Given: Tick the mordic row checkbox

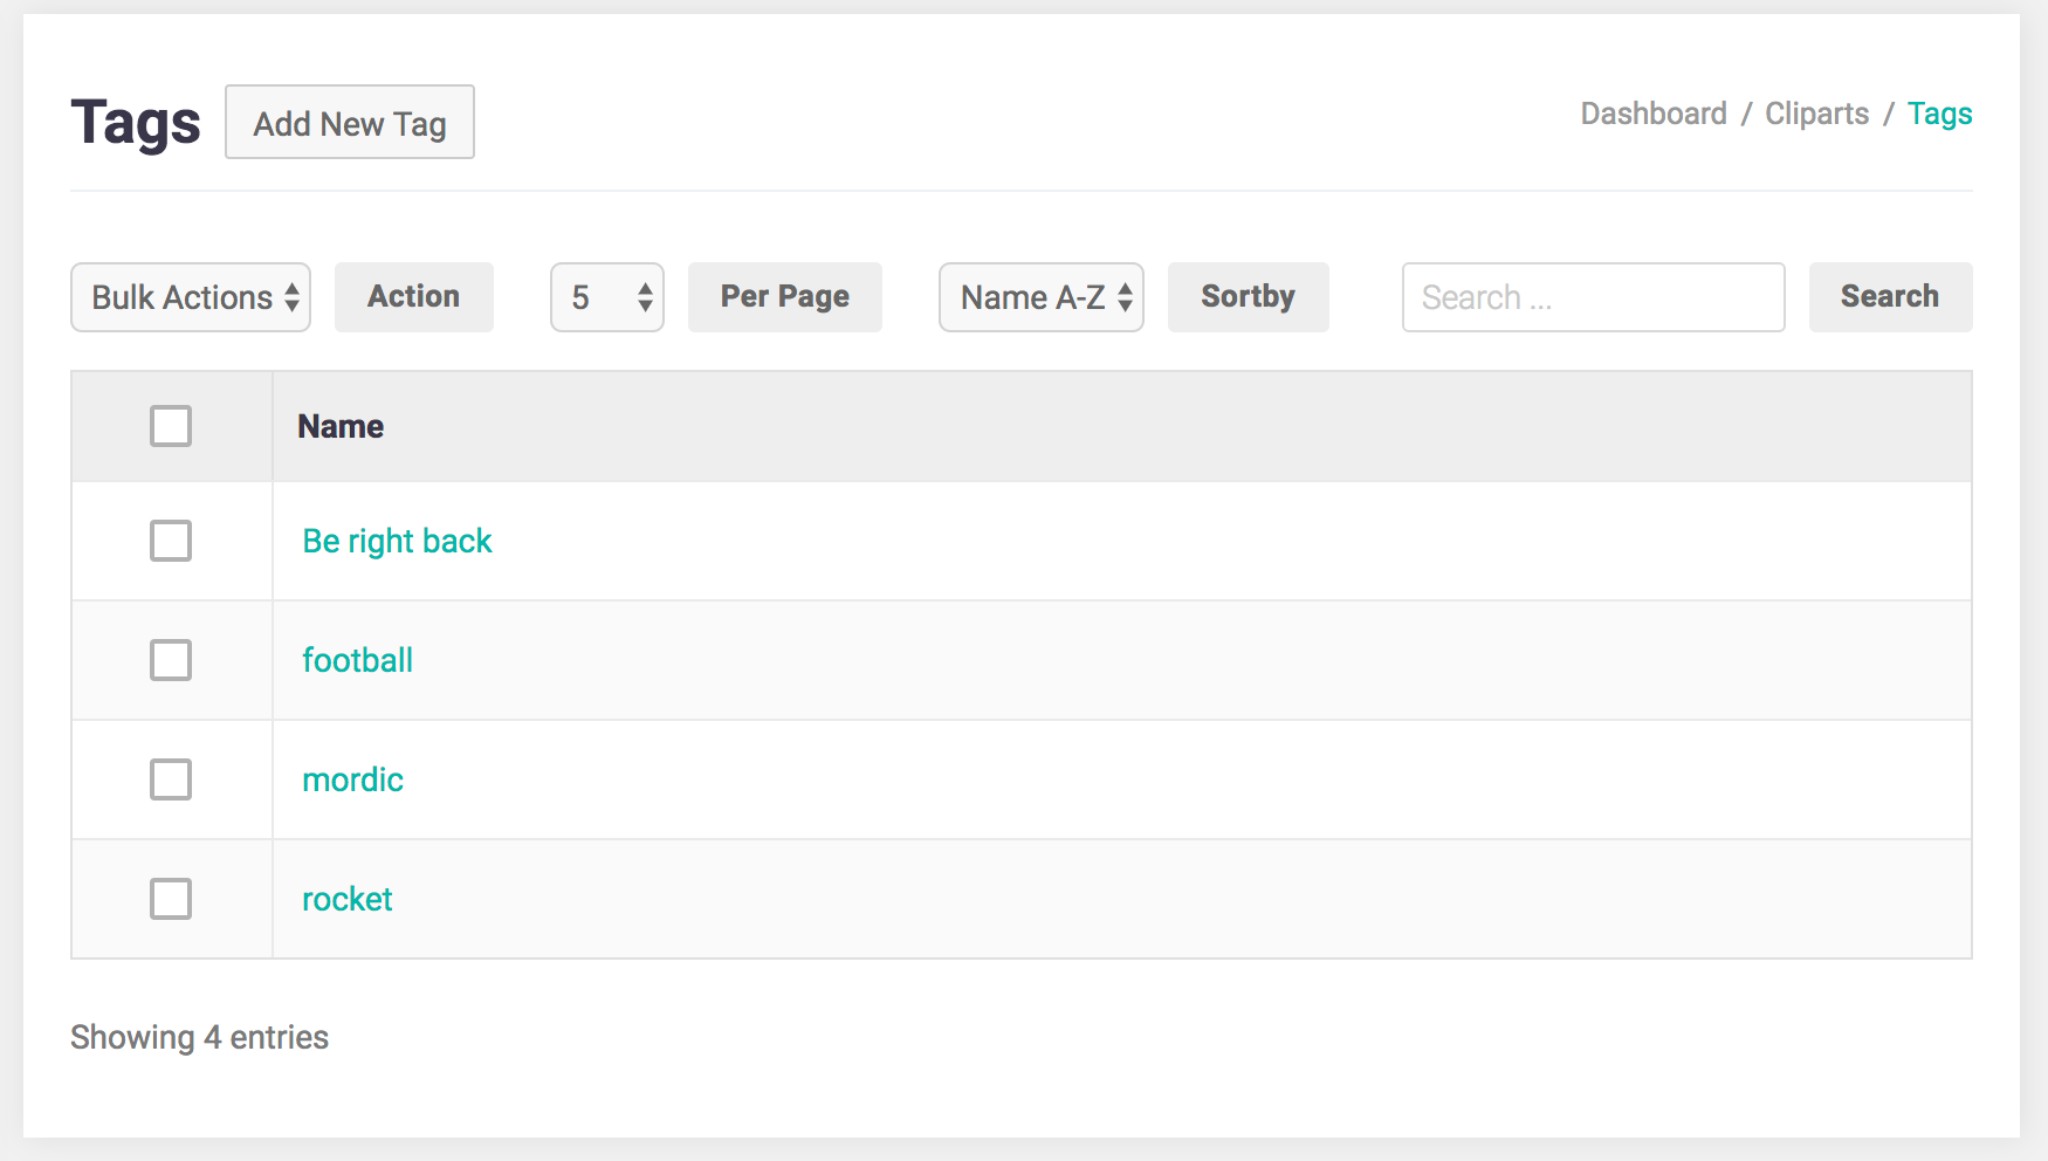Looking at the screenshot, I should pos(170,779).
